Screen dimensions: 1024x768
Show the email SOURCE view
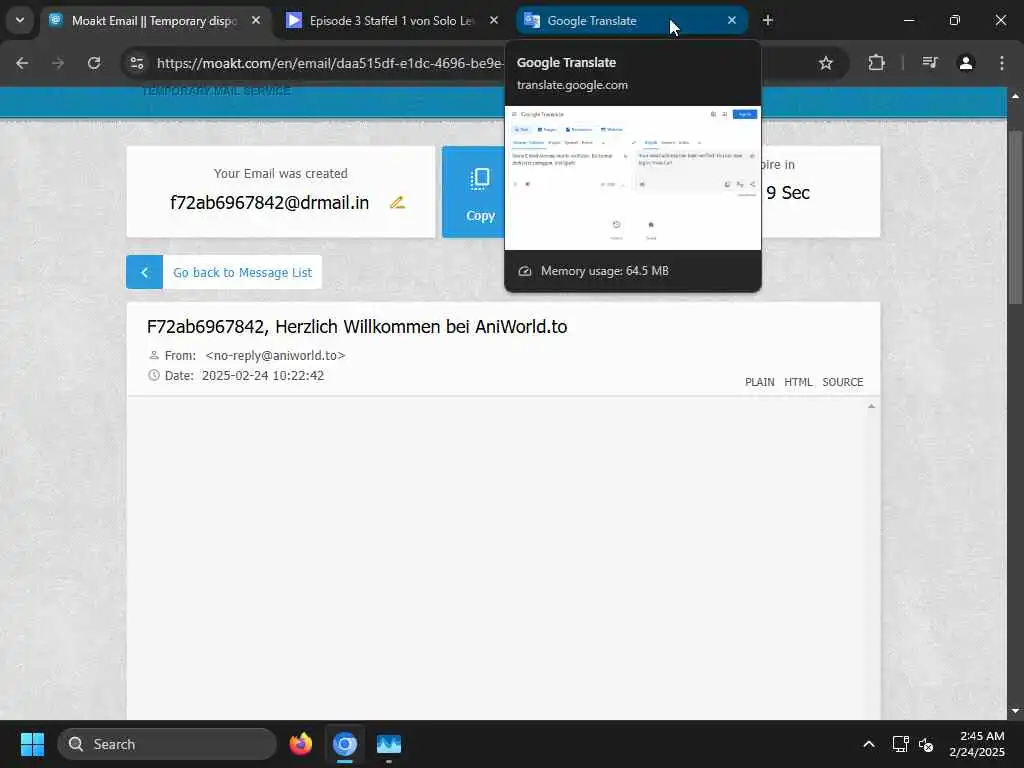coord(842,382)
